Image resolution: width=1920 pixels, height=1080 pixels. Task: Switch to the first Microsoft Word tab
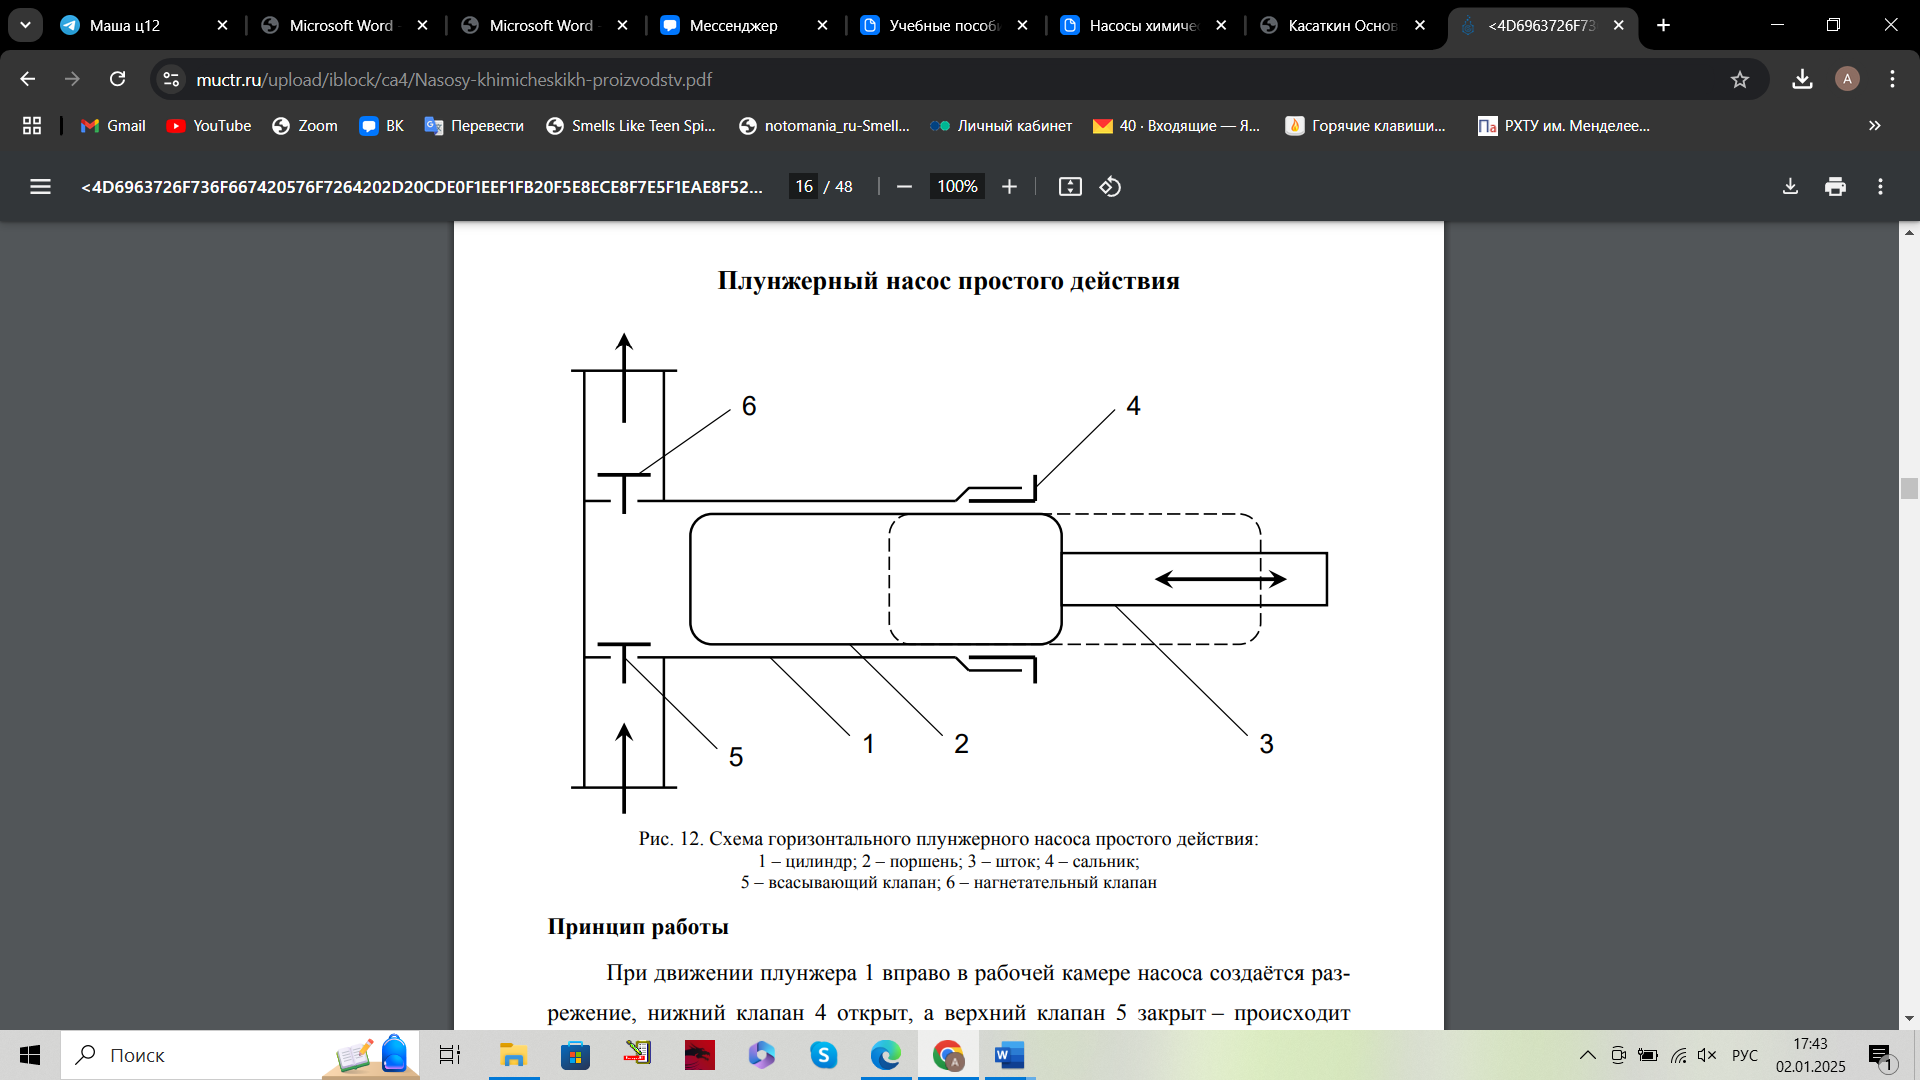(x=345, y=25)
